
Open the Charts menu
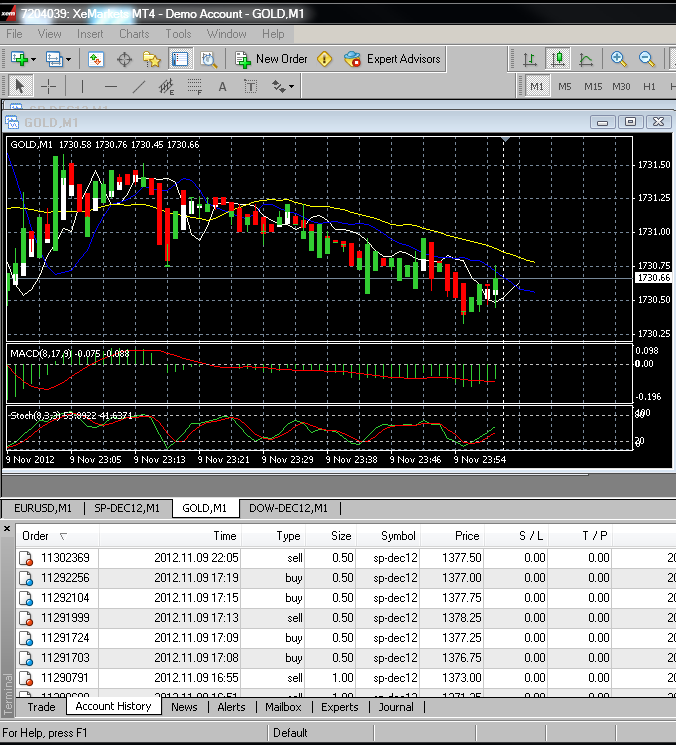134,34
